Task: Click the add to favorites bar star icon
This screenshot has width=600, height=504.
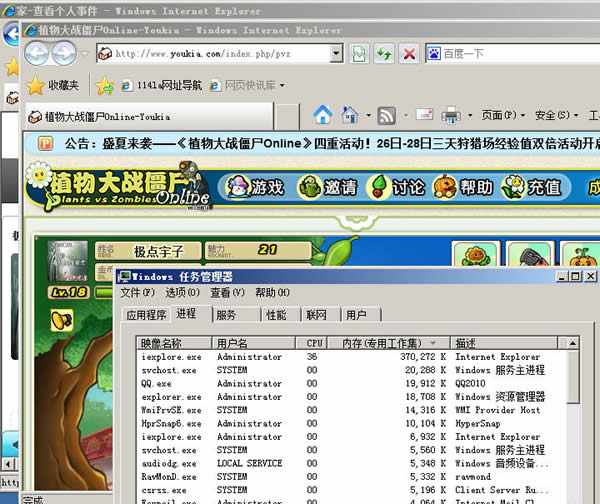Action: pos(105,85)
